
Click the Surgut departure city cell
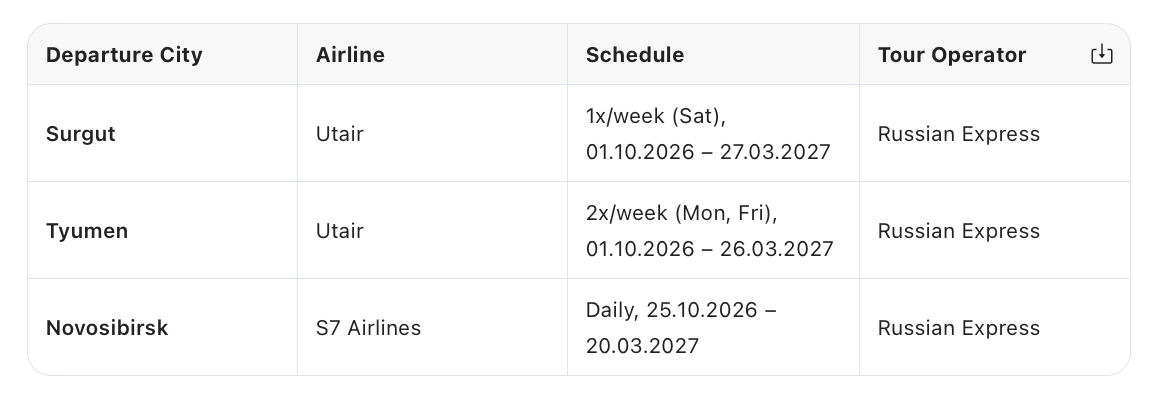(x=81, y=134)
